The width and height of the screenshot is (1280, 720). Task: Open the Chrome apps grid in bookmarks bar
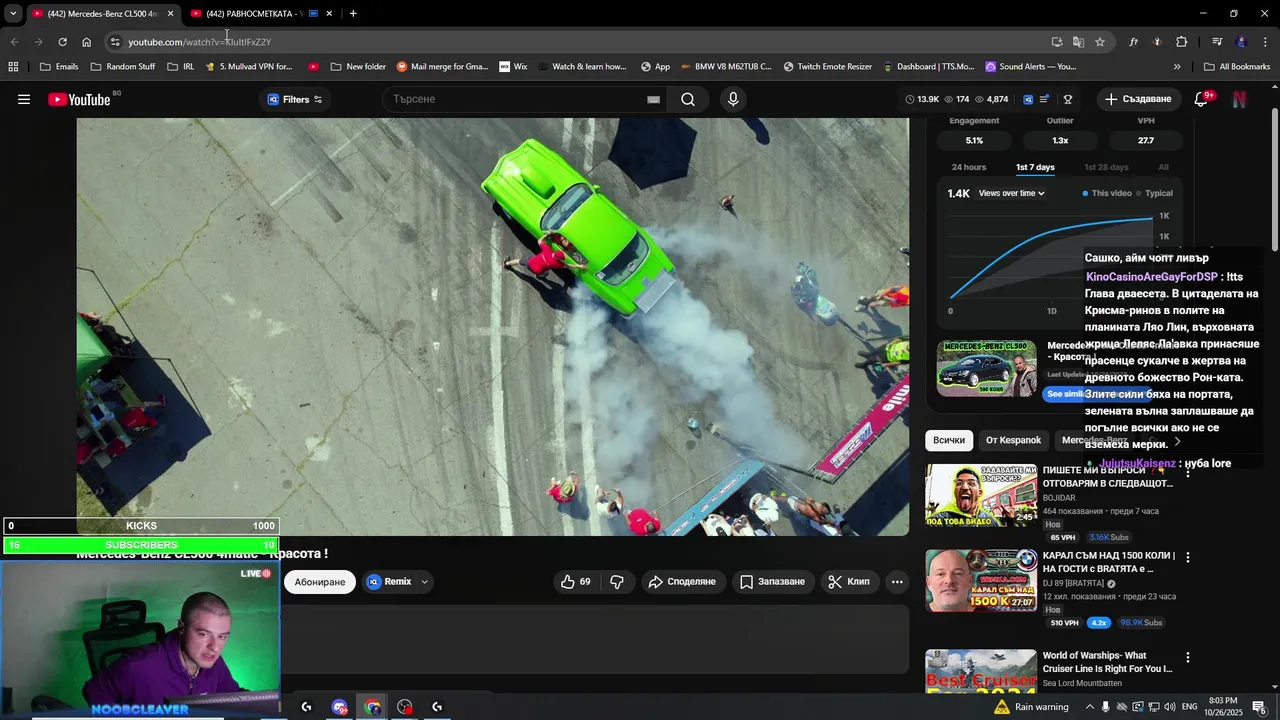coord(13,67)
